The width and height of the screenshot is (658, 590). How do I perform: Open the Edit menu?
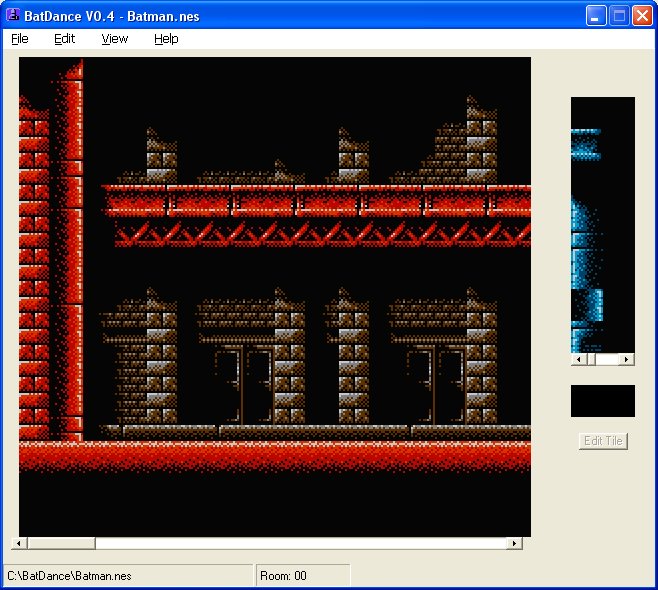[x=64, y=39]
